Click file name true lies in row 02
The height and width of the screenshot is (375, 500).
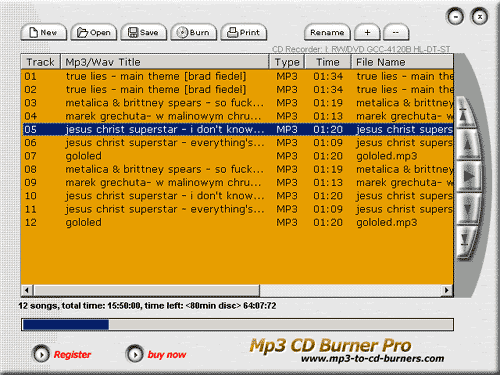pyautogui.click(x=404, y=90)
